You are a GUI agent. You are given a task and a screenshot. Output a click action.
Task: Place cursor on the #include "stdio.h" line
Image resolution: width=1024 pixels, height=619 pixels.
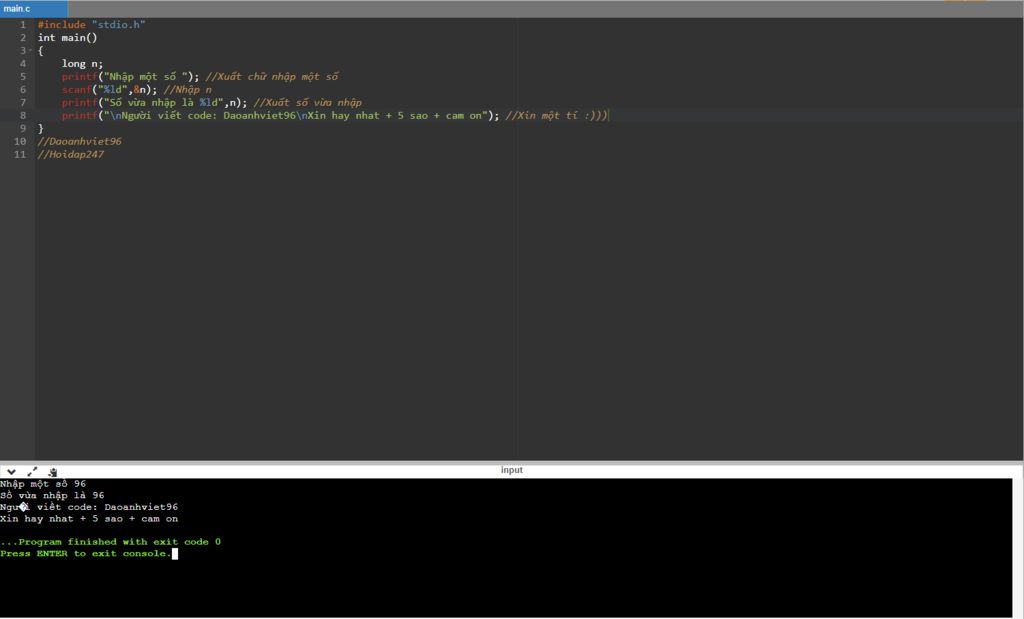[91, 25]
